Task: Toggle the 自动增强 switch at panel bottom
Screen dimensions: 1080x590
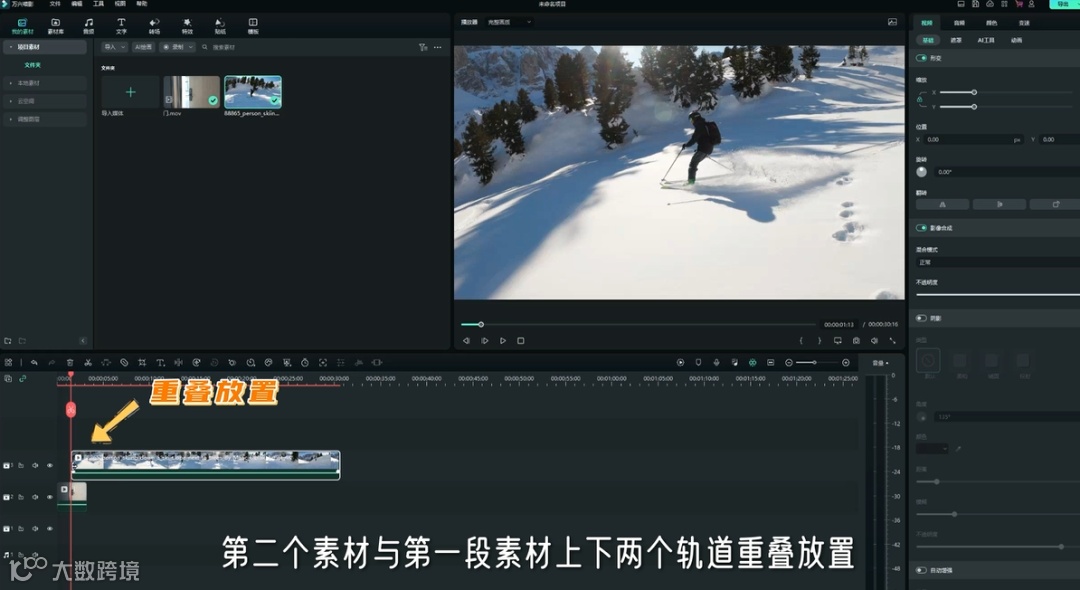Action: 922,570
